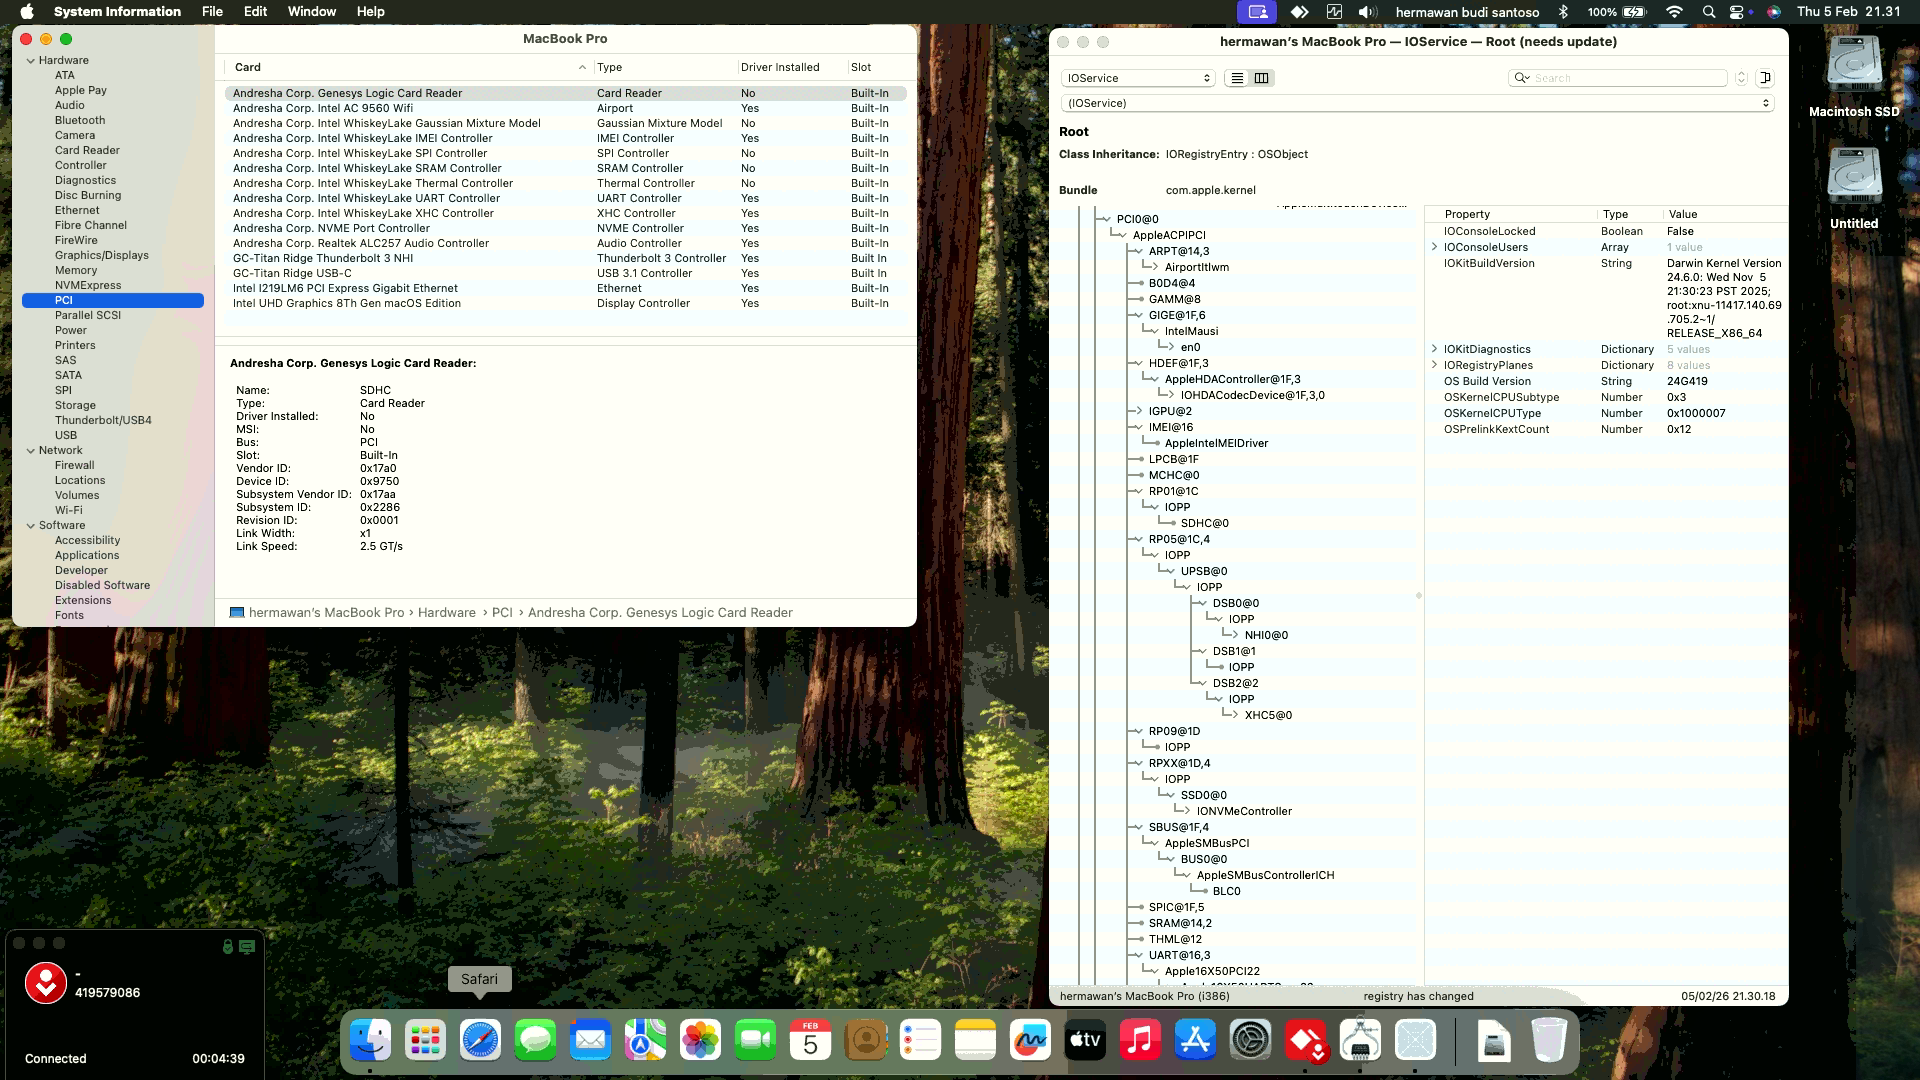Launch FaceTime from the Dock

(x=755, y=1041)
